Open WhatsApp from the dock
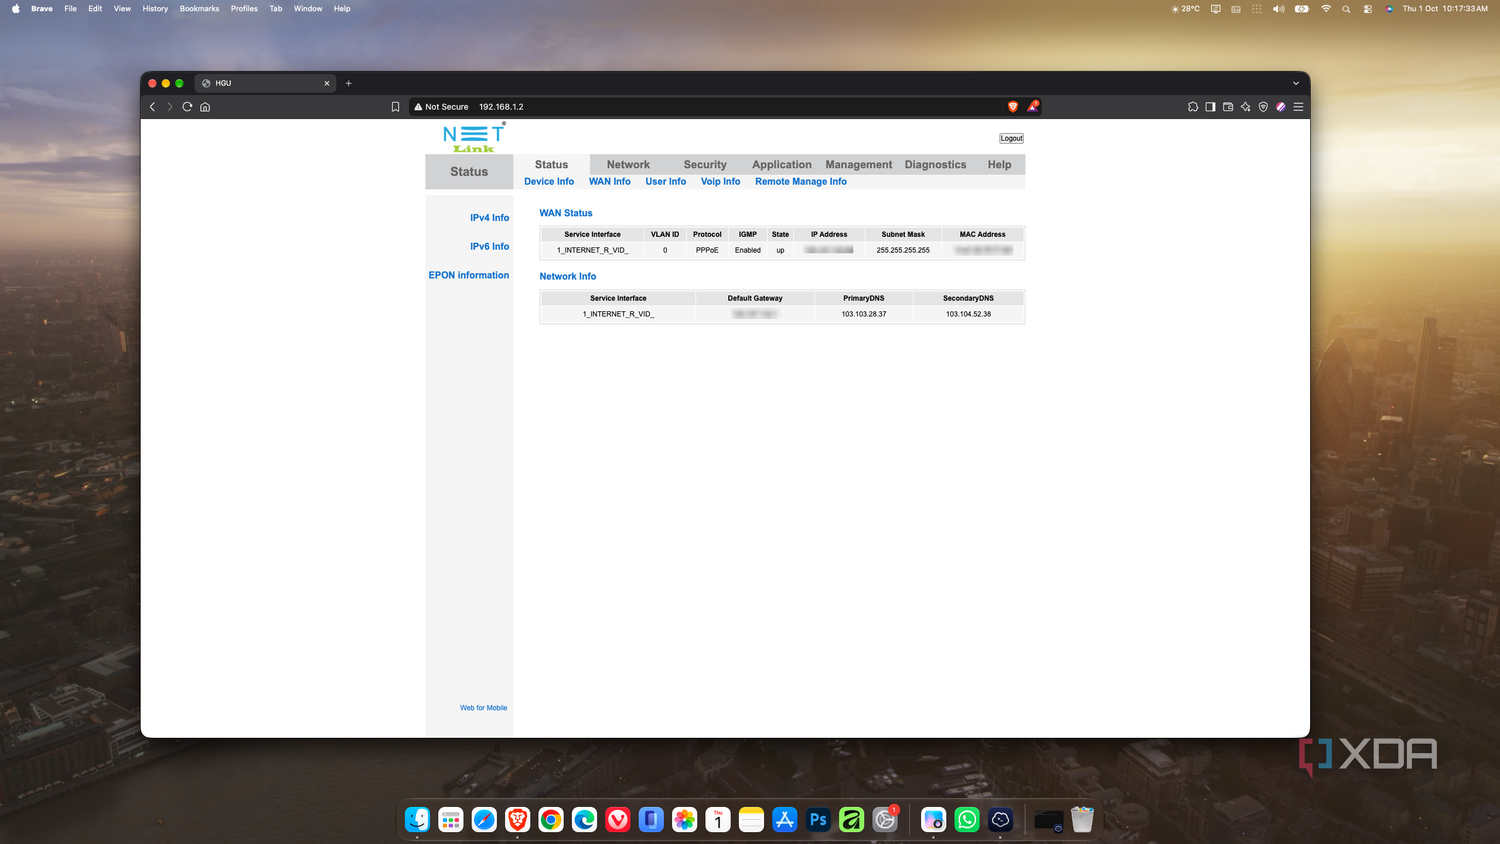Screen dimensions: 1500x844 click(x=967, y=820)
